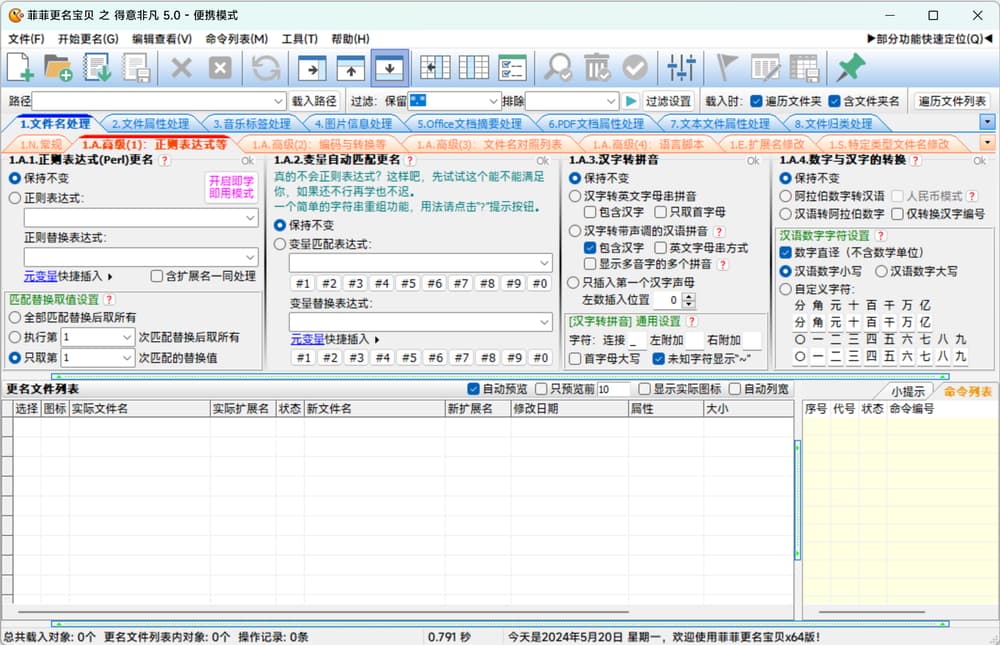This screenshot has height=645, width=1000.
Task: Increase 左数插入位置 spinner value
Action: click(689, 296)
